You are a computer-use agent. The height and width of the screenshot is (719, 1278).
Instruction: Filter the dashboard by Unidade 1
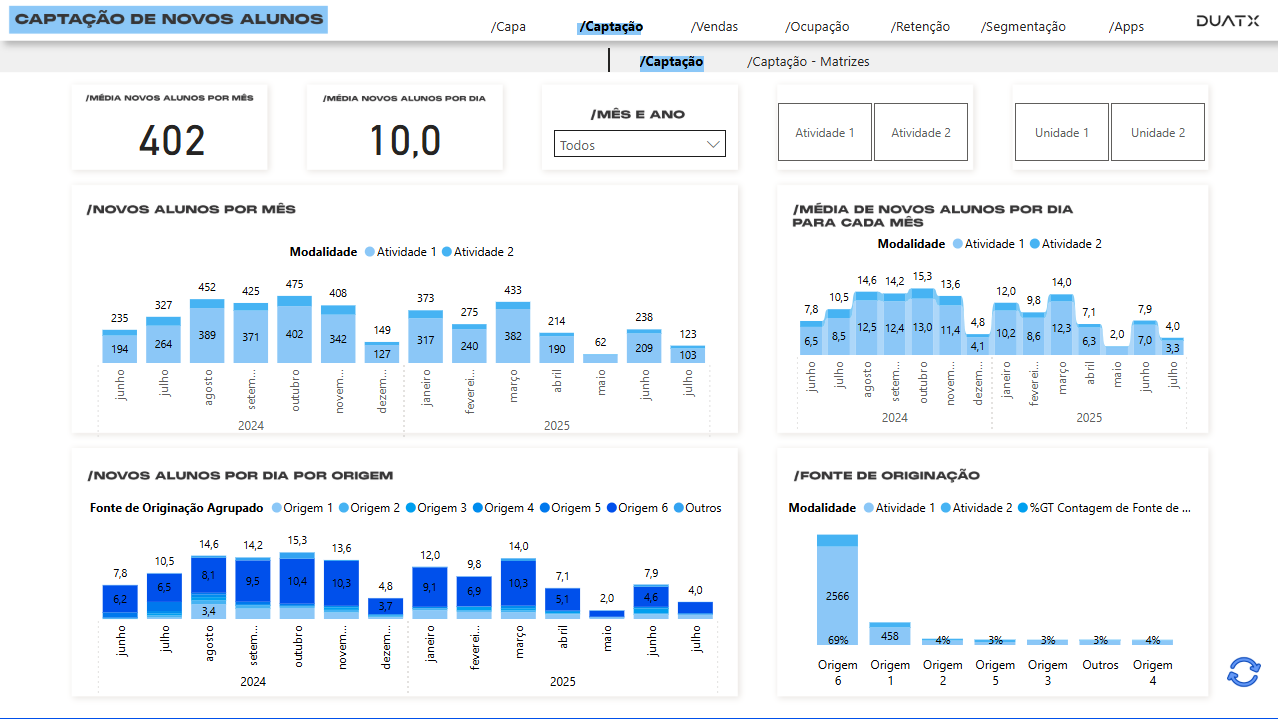1061,132
